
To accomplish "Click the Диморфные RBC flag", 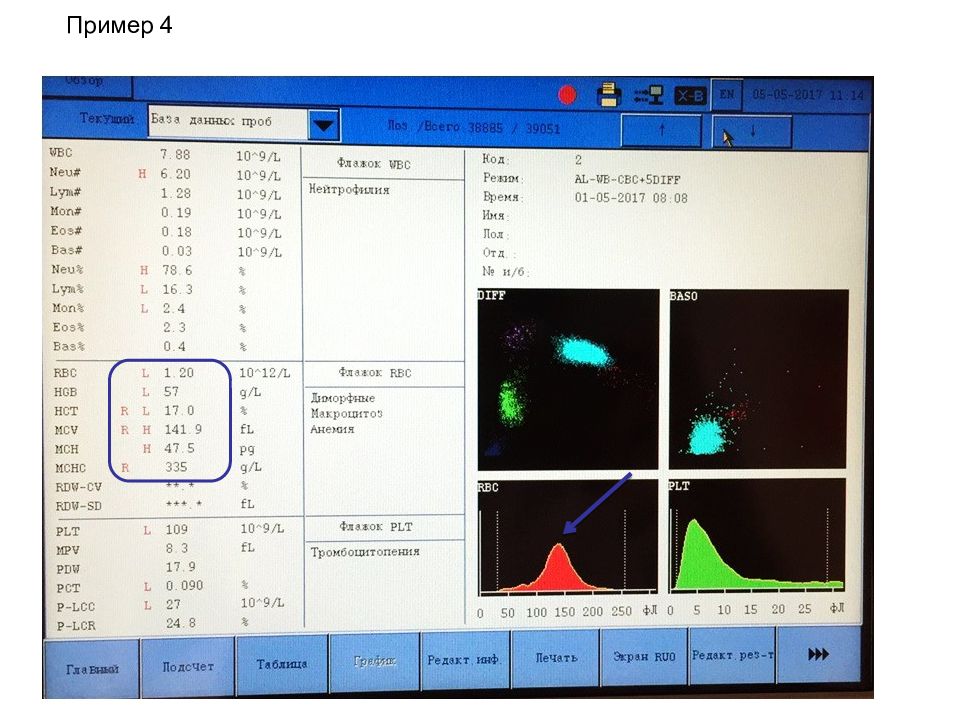I will click(x=343, y=398).
